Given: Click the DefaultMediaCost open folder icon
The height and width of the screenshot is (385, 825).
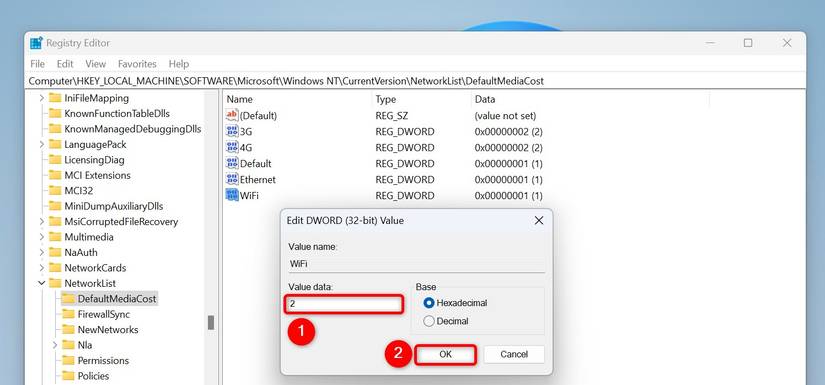Looking at the screenshot, I should tap(68, 299).
